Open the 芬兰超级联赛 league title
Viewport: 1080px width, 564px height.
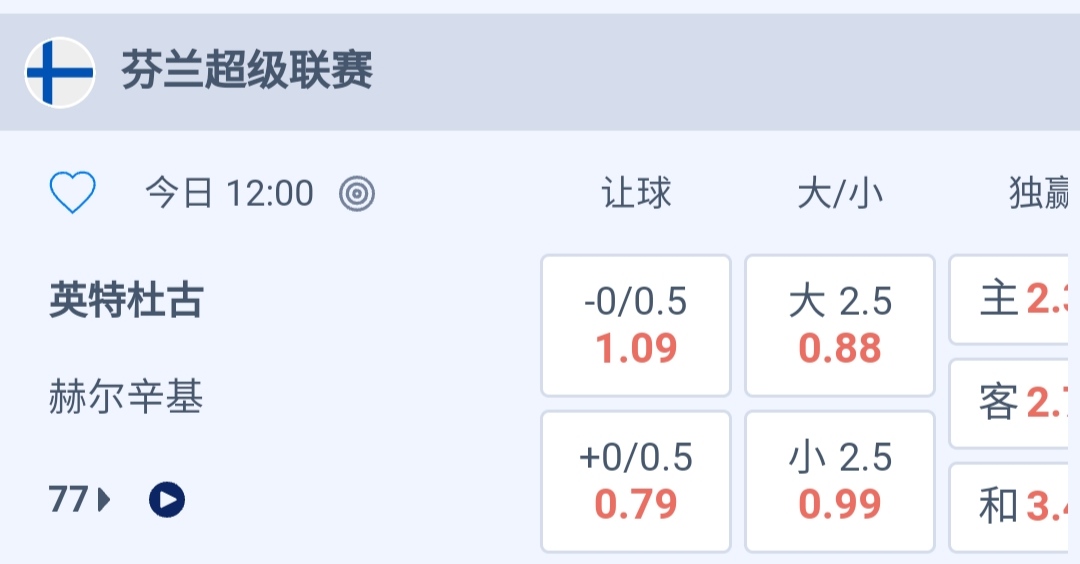coord(247,72)
